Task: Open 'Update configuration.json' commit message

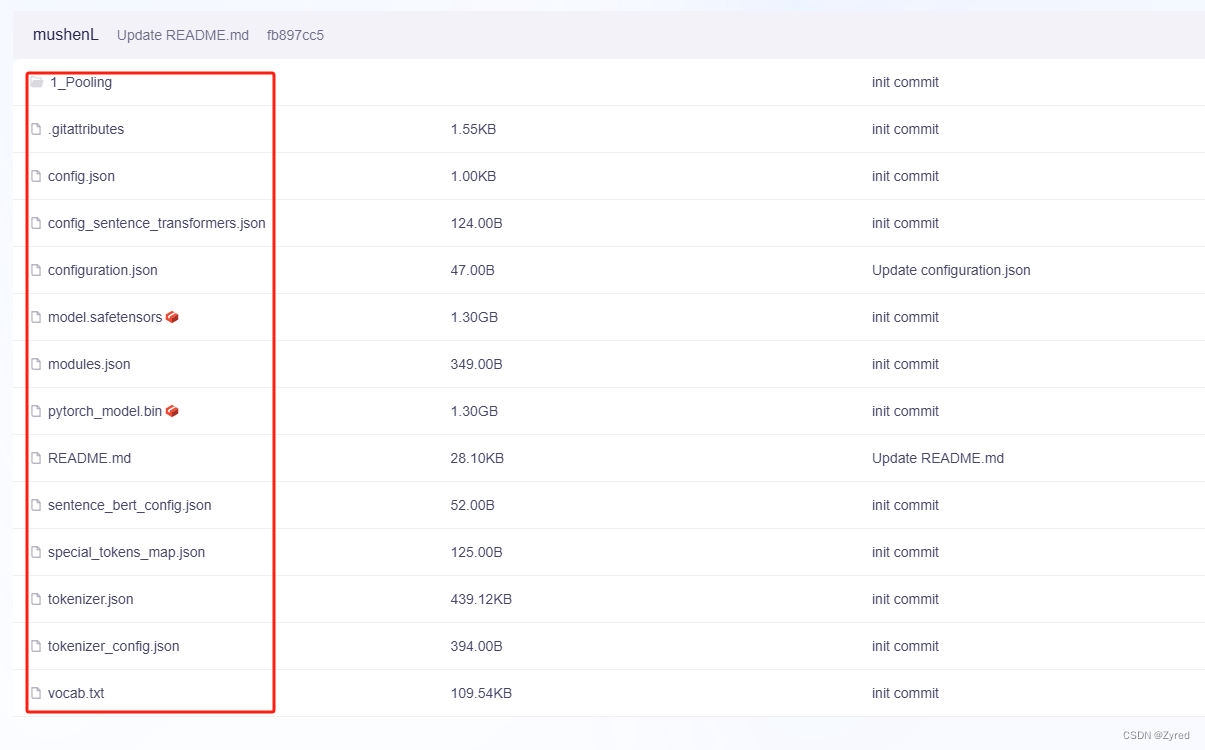Action: tap(951, 270)
